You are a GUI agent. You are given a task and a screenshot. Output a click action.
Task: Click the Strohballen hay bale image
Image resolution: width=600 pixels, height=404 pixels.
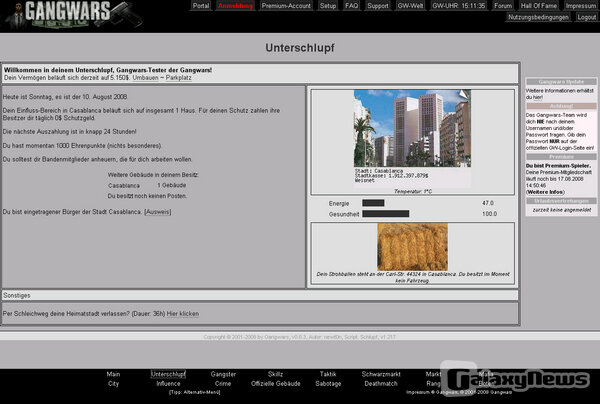click(x=412, y=247)
